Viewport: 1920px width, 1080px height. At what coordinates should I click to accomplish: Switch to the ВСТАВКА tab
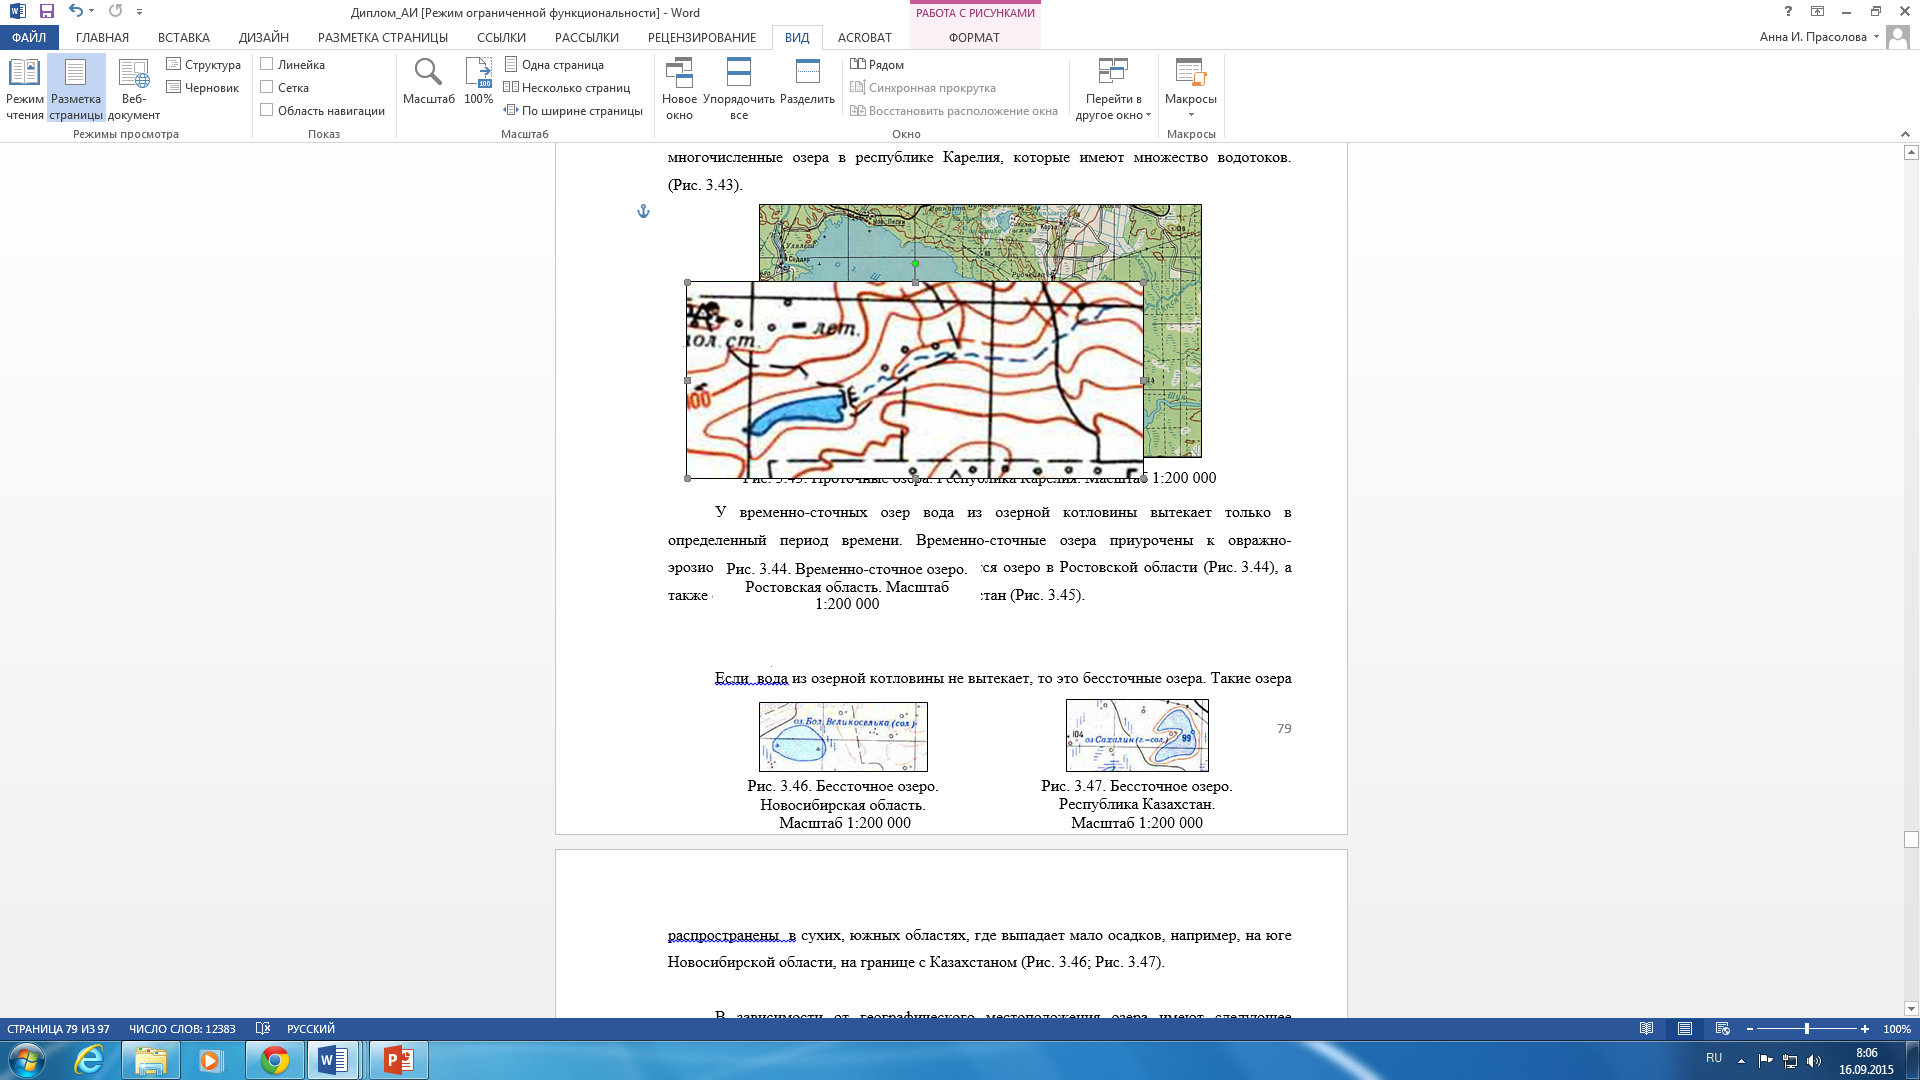[184, 38]
